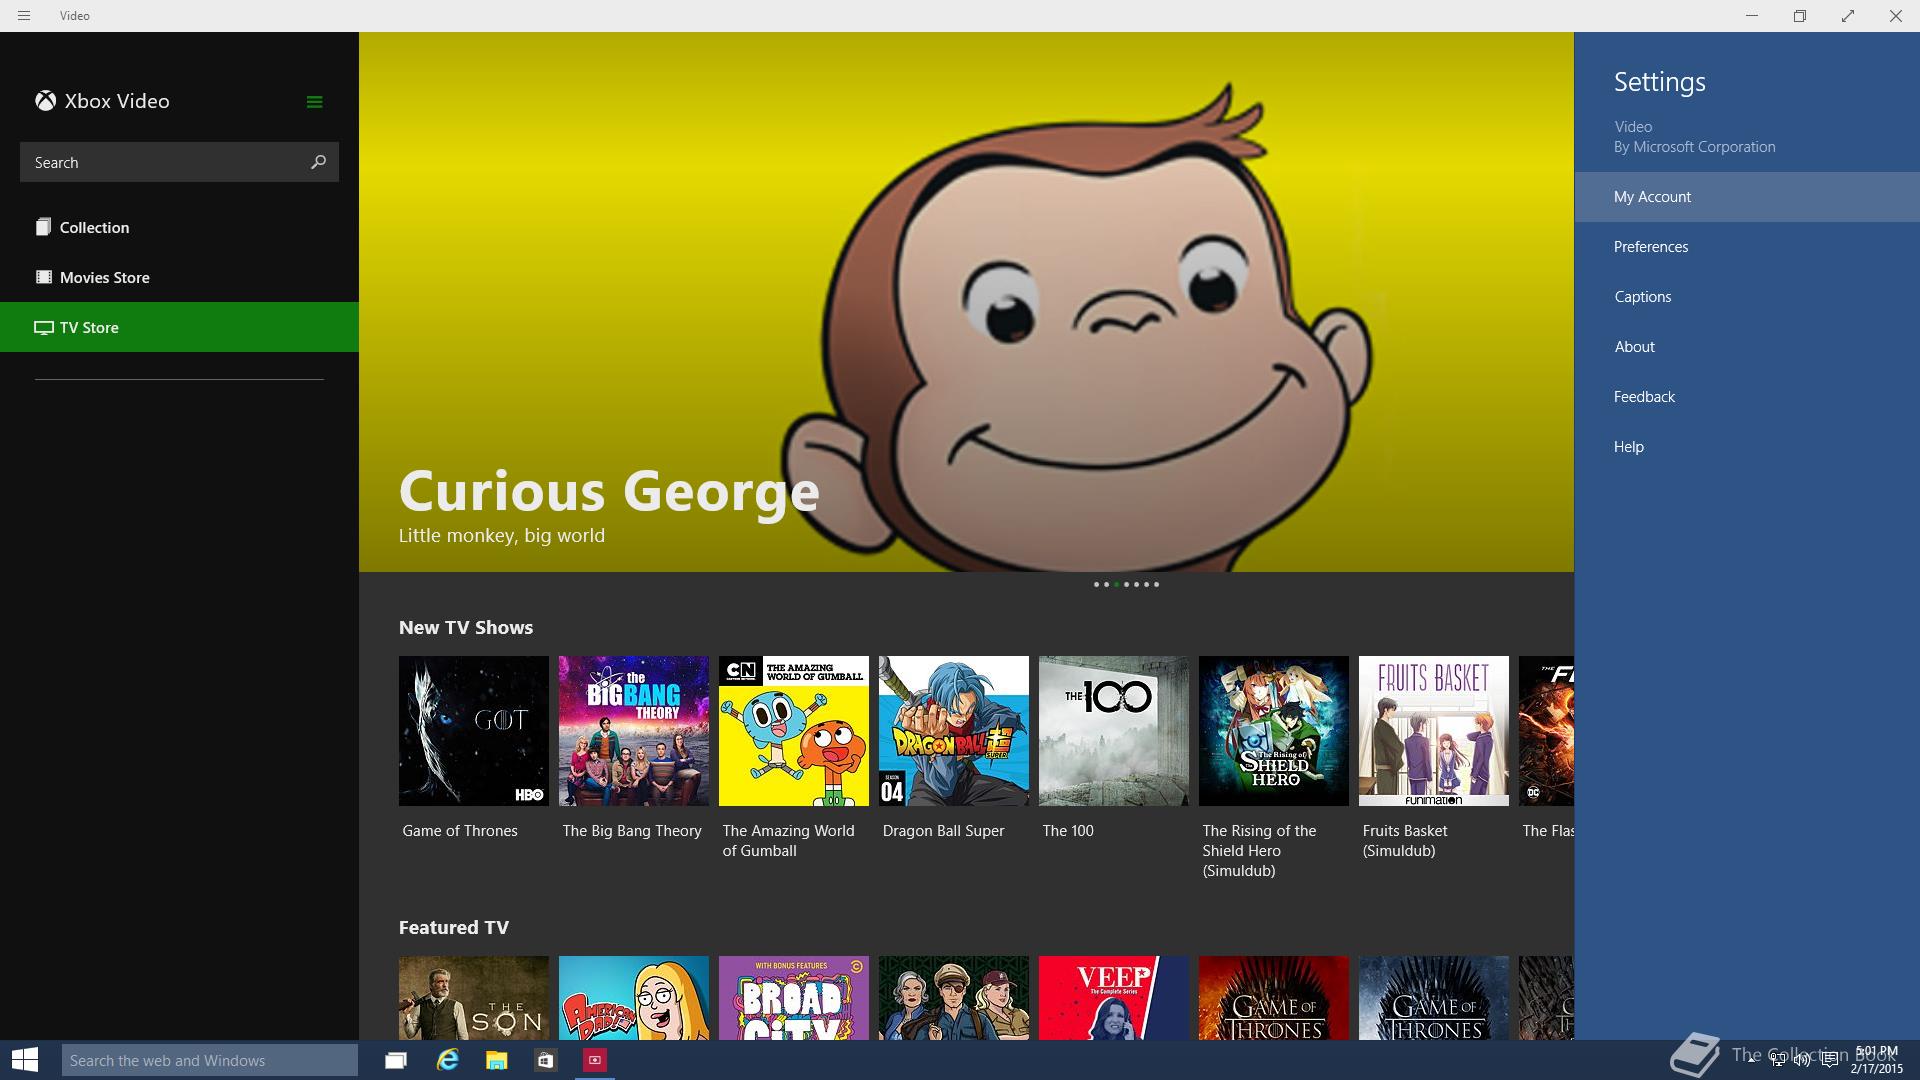This screenshot has width=1920, height=1080.
Task: Open Preferences in Settings
Action: 1747,247
